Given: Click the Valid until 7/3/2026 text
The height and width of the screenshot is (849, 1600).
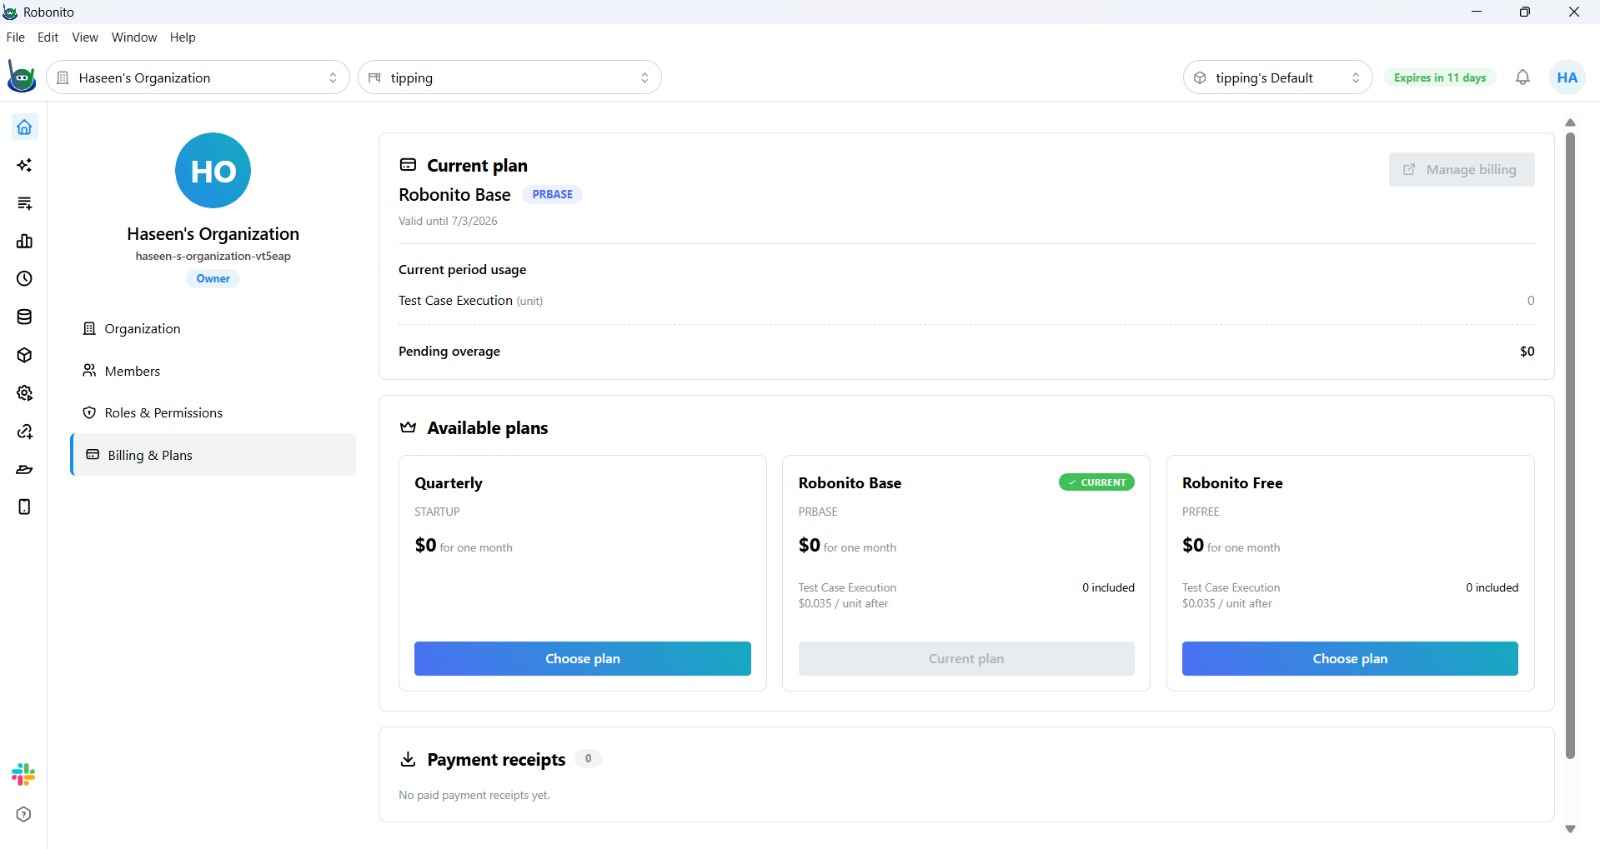Looking at the screenshot, I should [448, 221].
